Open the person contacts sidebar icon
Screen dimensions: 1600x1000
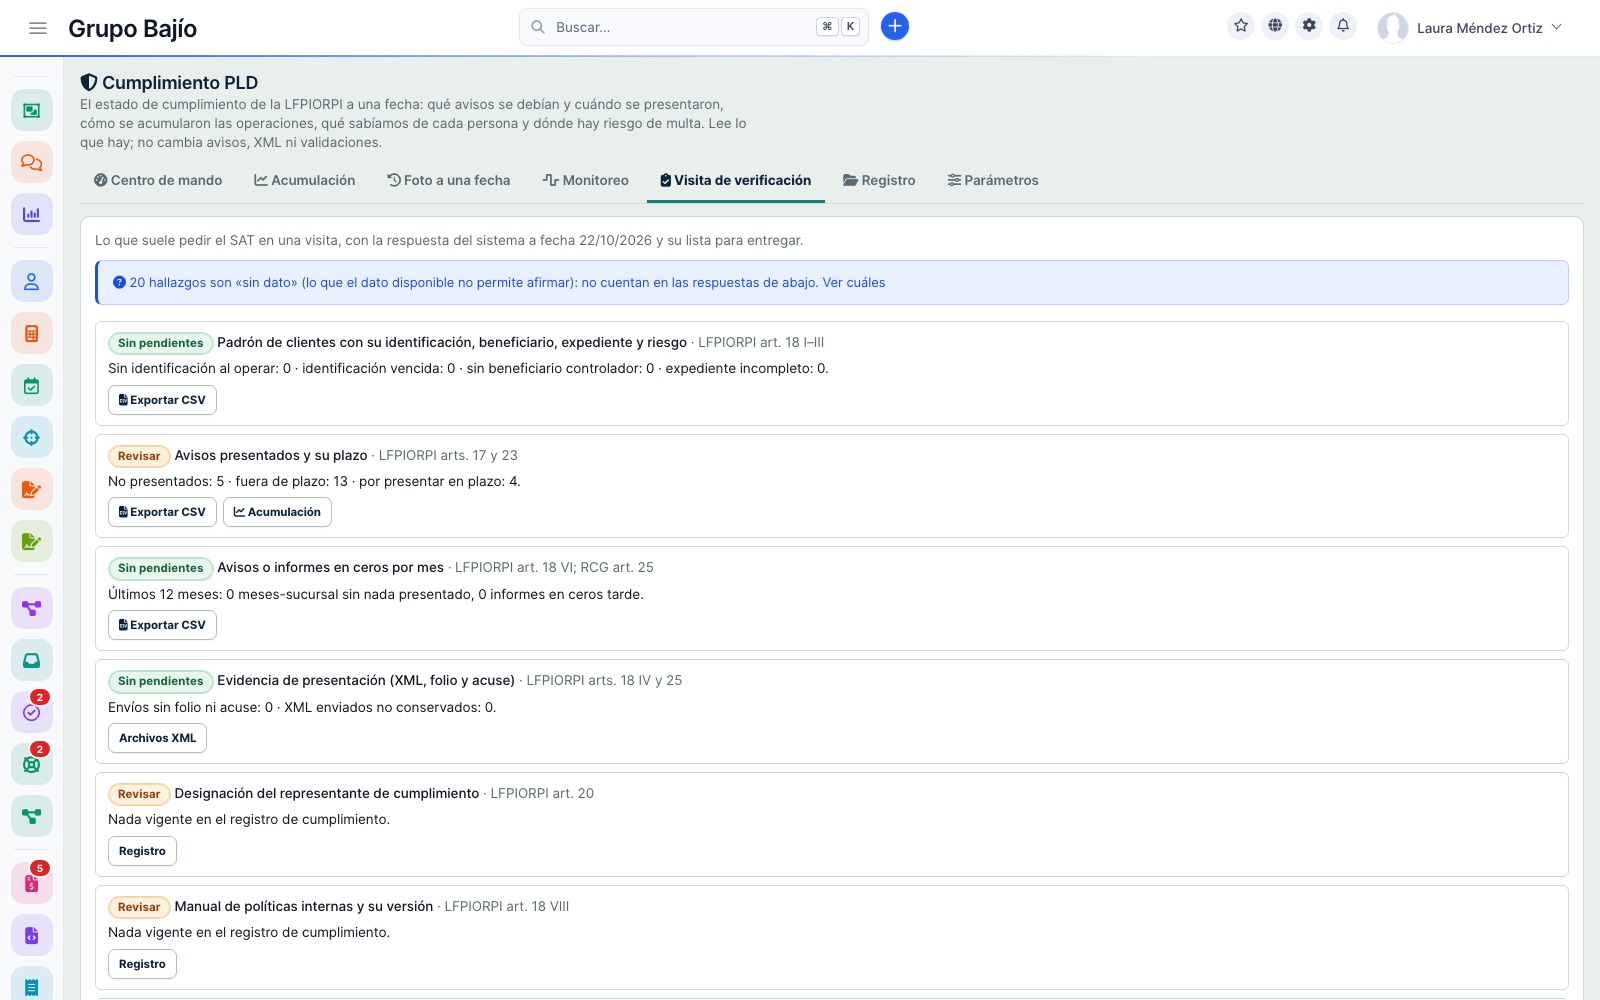(32, 281)
